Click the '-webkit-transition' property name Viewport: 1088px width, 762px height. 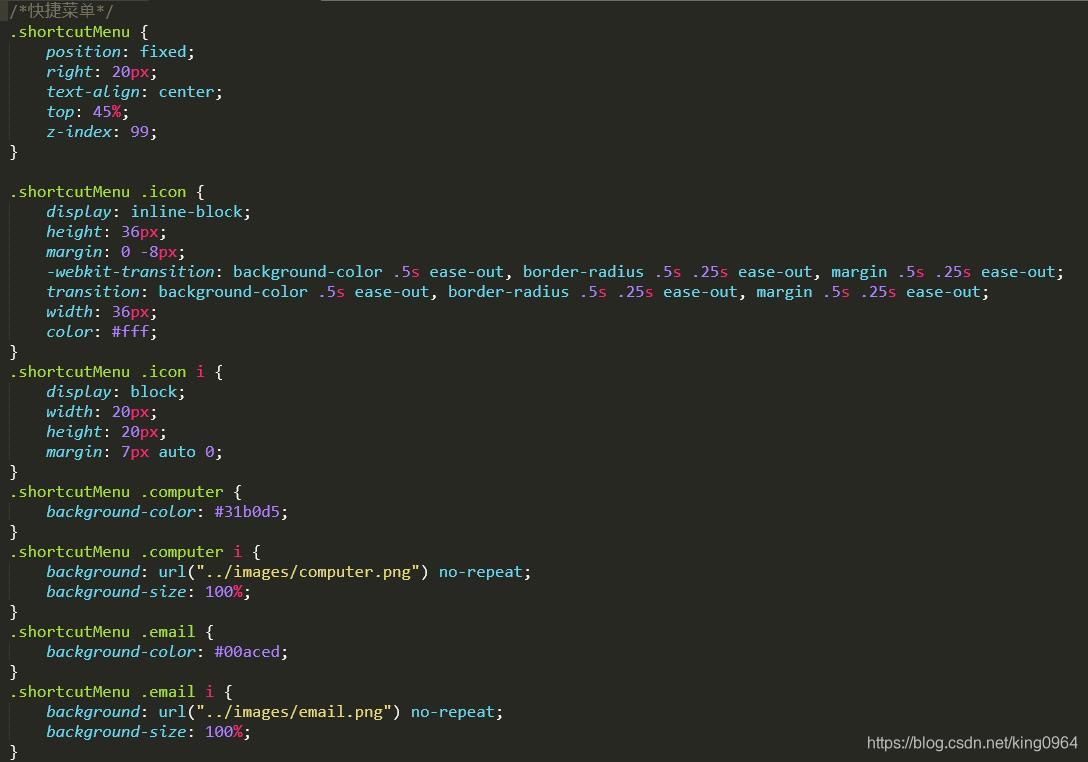(x=130, y=272)
